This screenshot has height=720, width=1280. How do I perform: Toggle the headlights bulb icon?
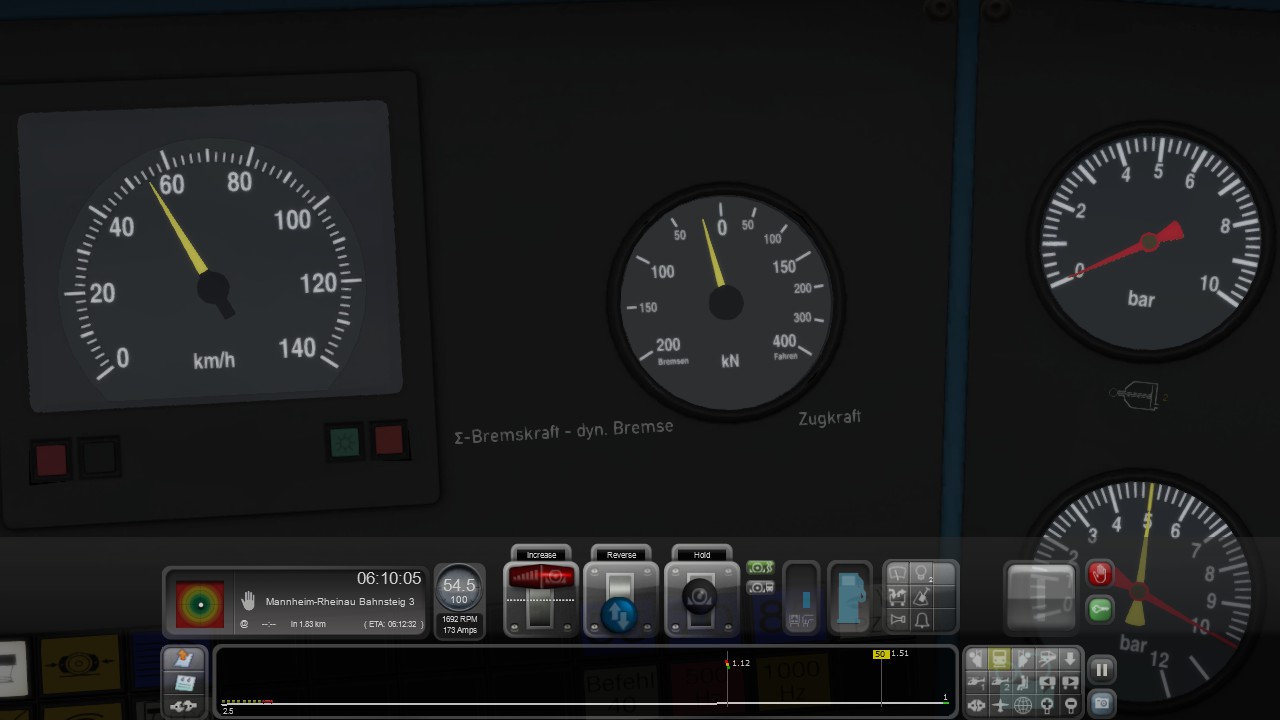pos(921,573)
